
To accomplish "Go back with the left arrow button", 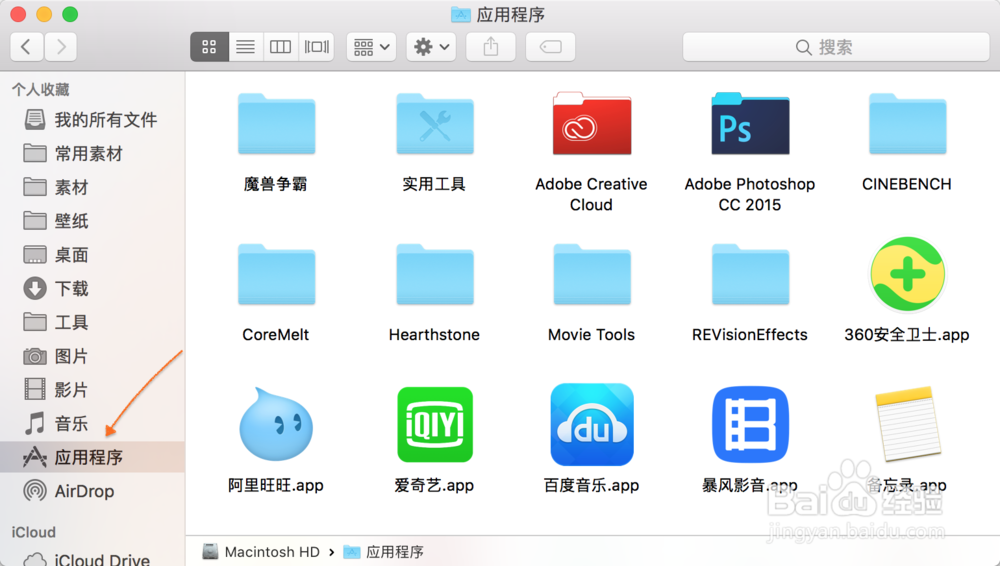I will point(27,47).
